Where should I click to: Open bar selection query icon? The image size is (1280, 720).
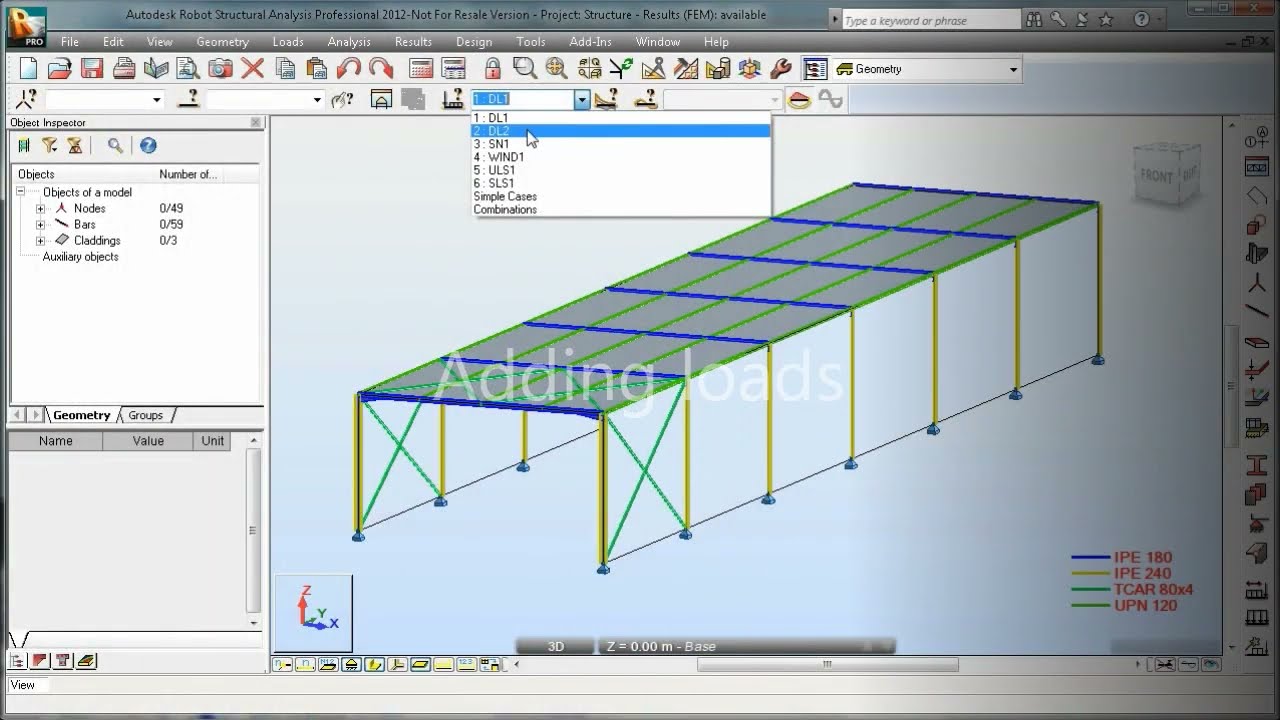point(188,99)
